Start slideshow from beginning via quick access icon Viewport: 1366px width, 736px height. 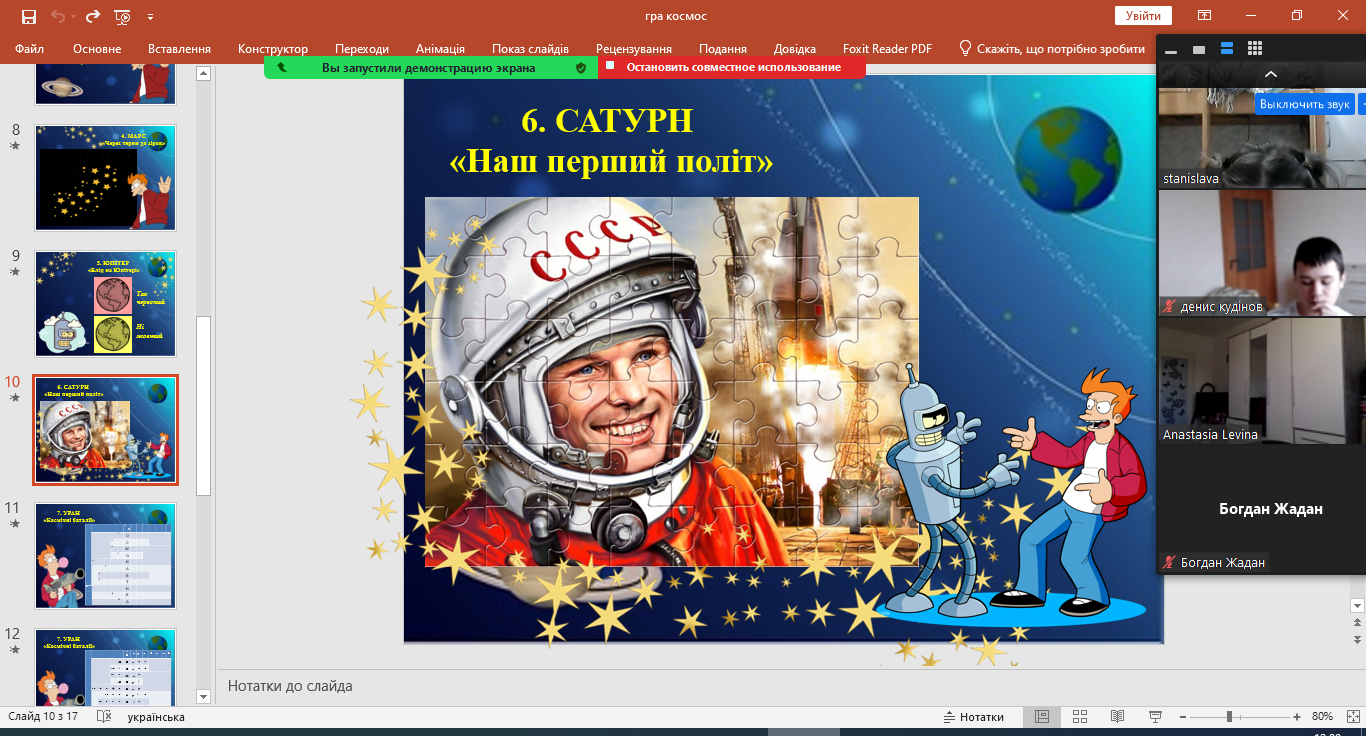(123, 16)
